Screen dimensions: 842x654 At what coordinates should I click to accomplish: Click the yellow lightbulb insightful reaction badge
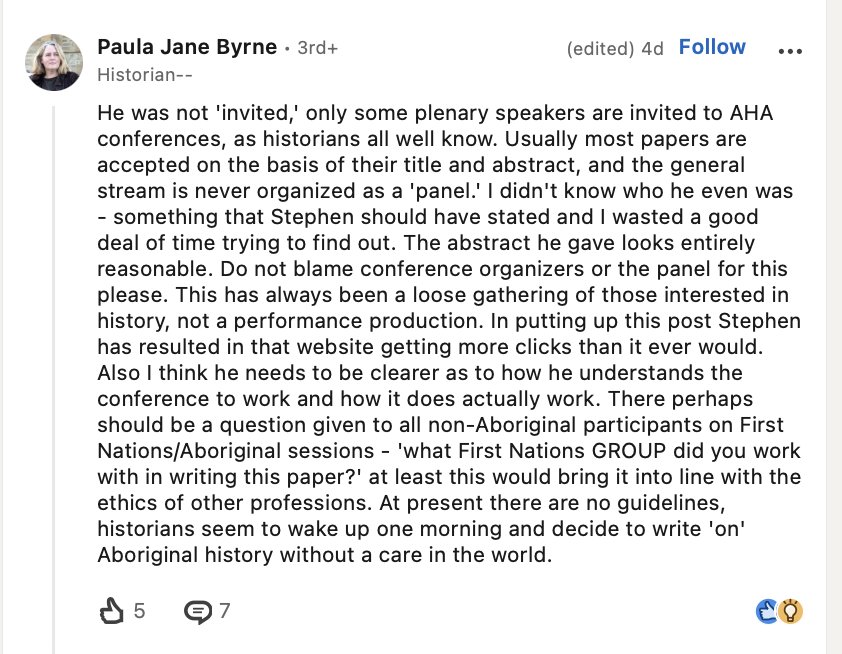[790, 611]
